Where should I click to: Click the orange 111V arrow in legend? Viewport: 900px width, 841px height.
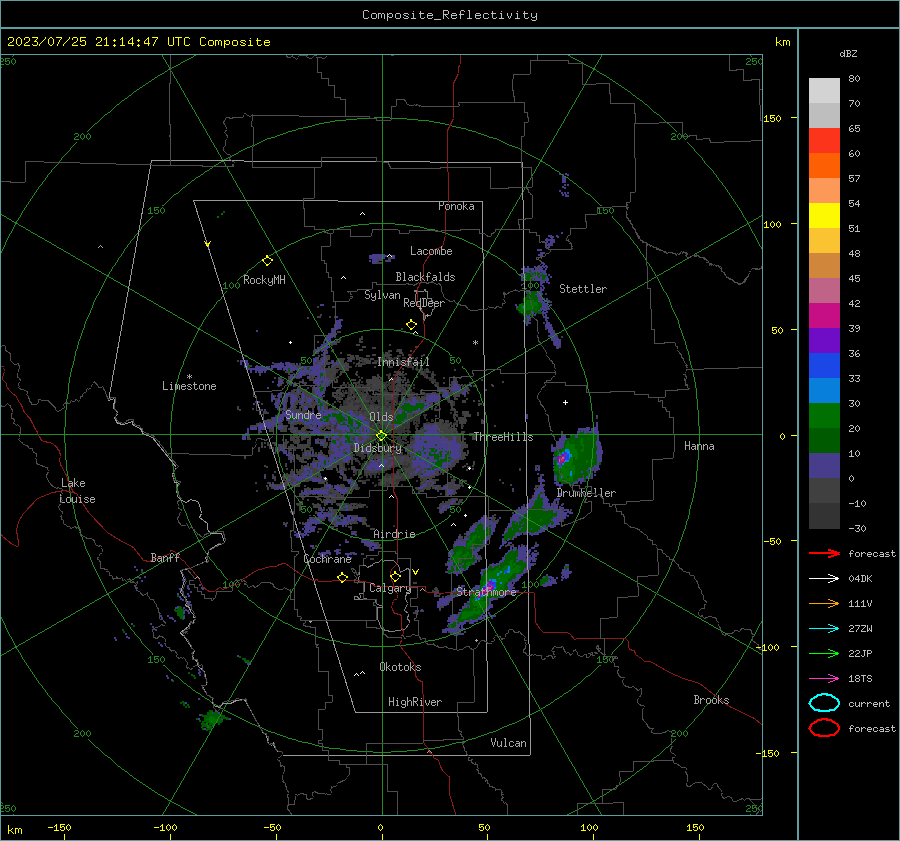(824, 603)
